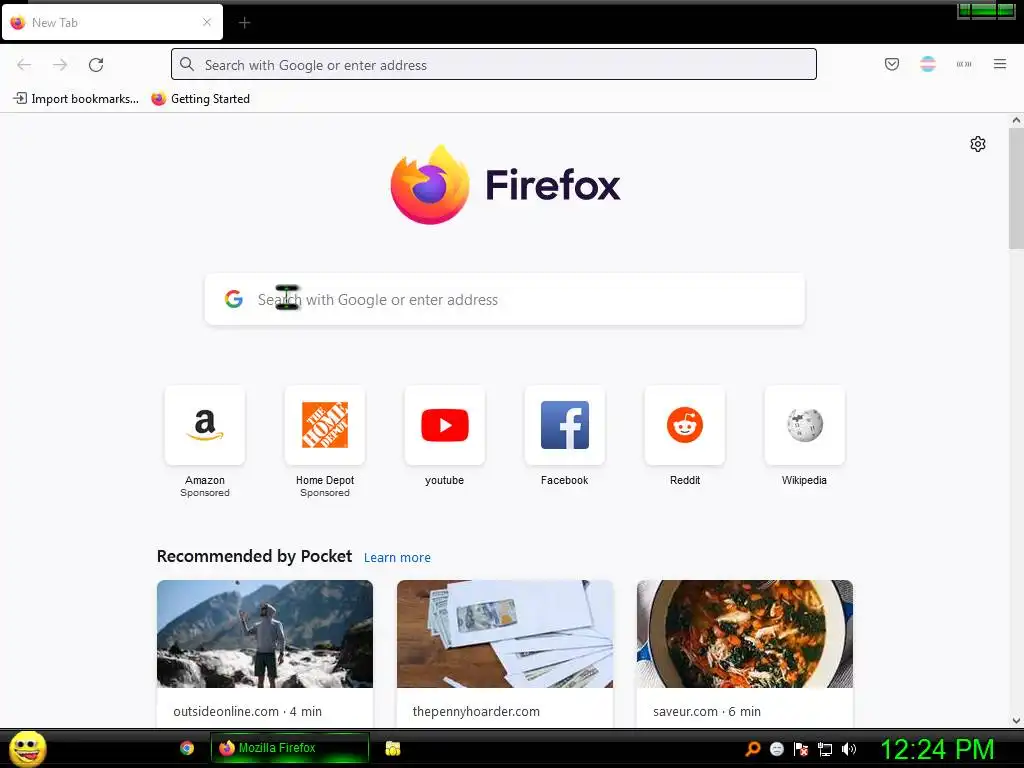Close the New Tab tab

click(207, 22)
